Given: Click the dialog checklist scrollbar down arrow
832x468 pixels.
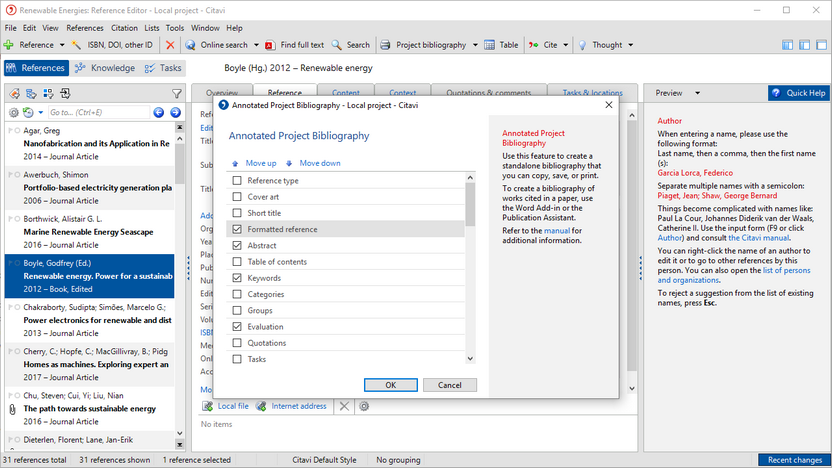Looking at the screenshot, I should tap(470, 359).
